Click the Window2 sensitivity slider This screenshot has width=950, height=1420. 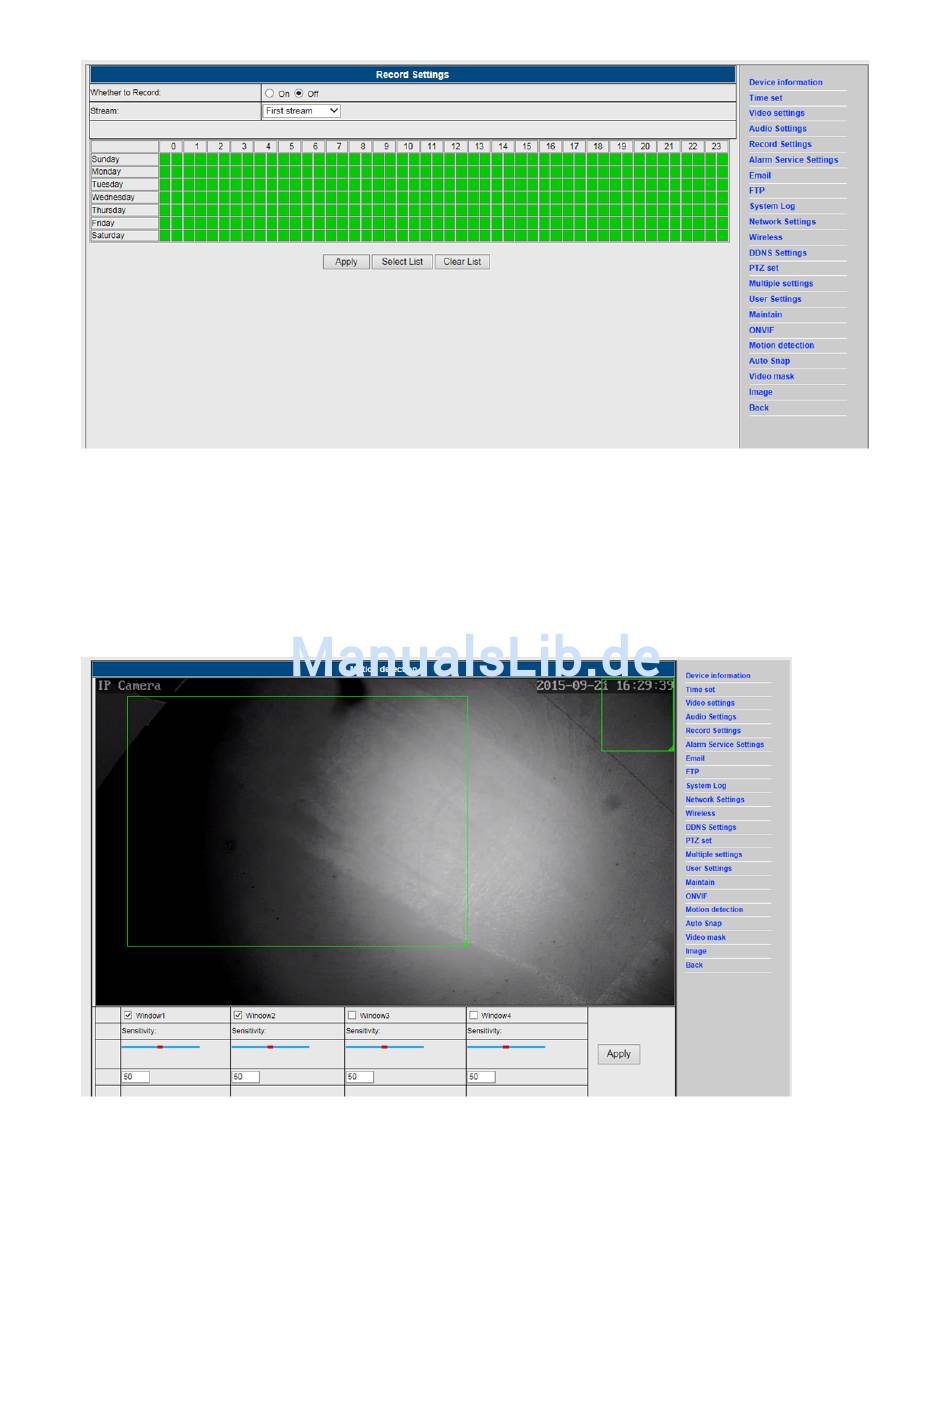[270, 1047]
